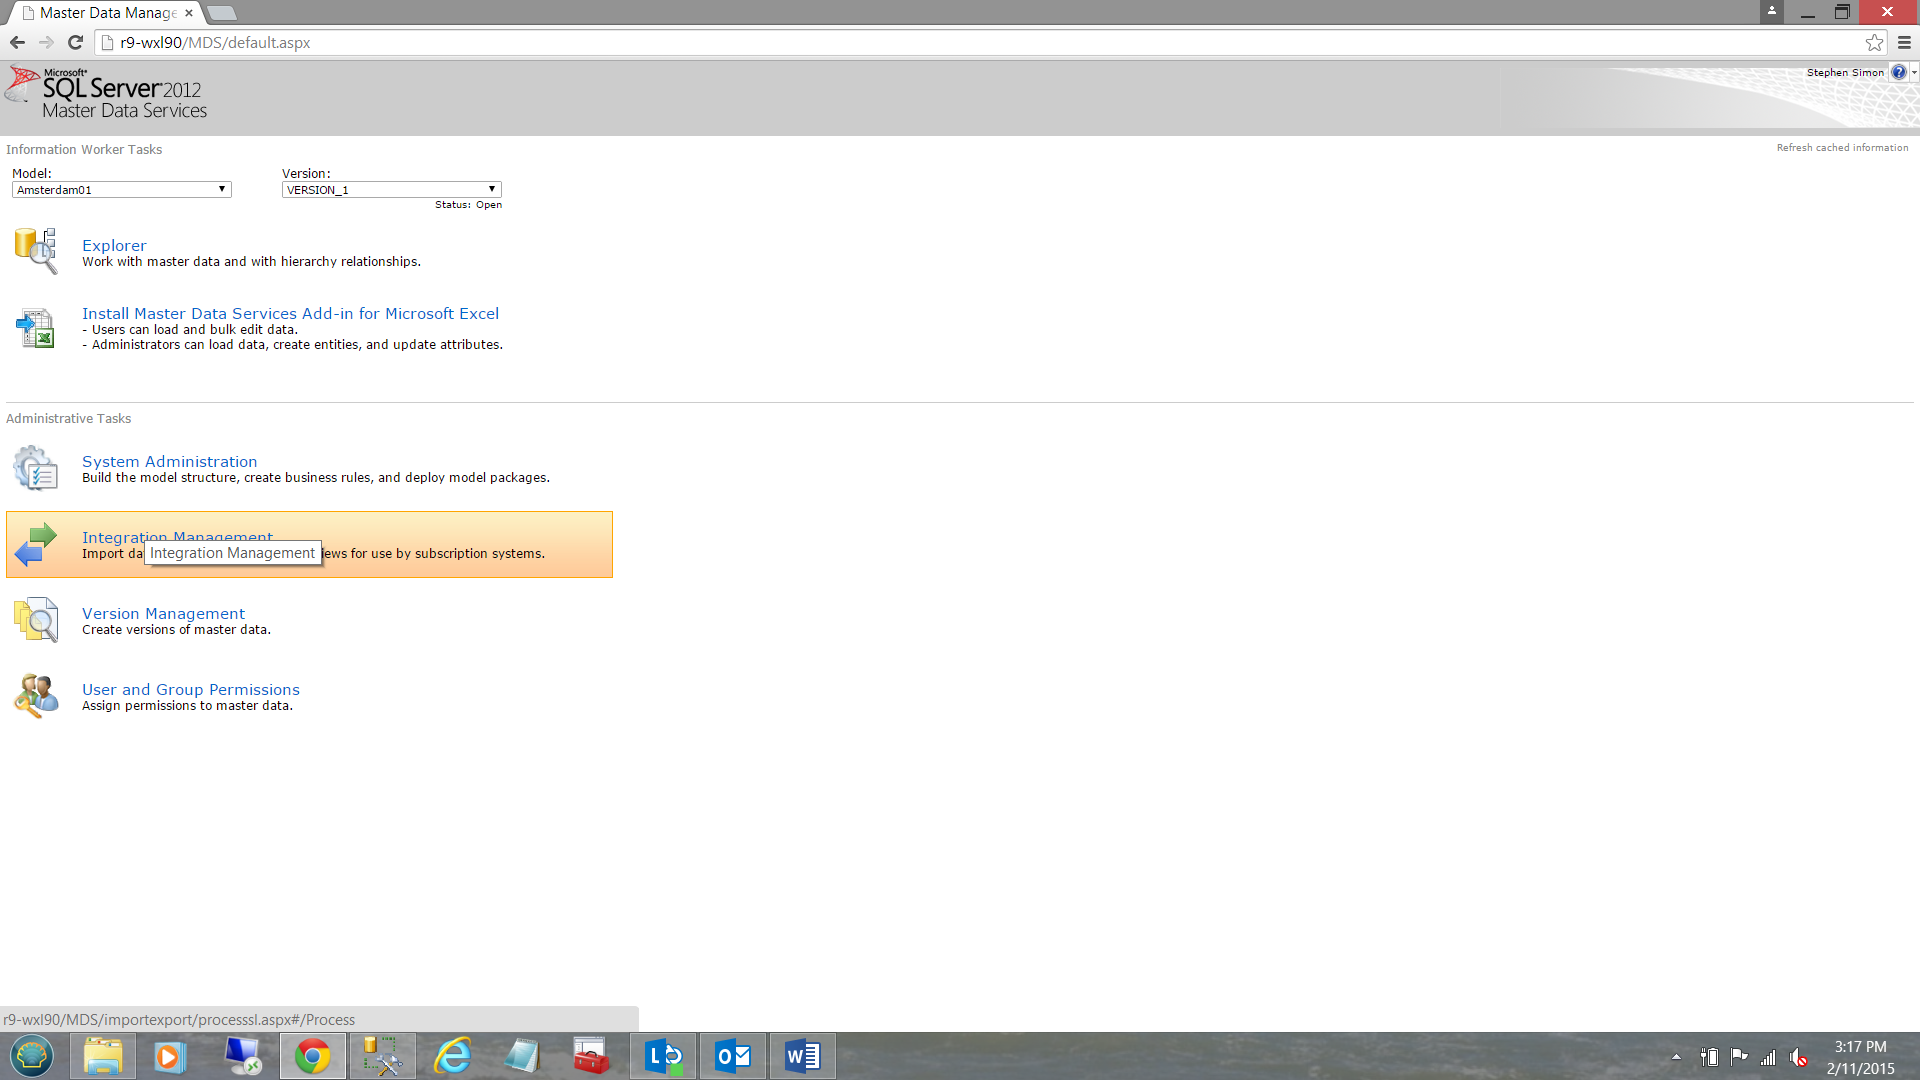Bookmark the page with the star icon
The width and height of the screenshot is (1920, 1080).
(x=1874, y=42)
